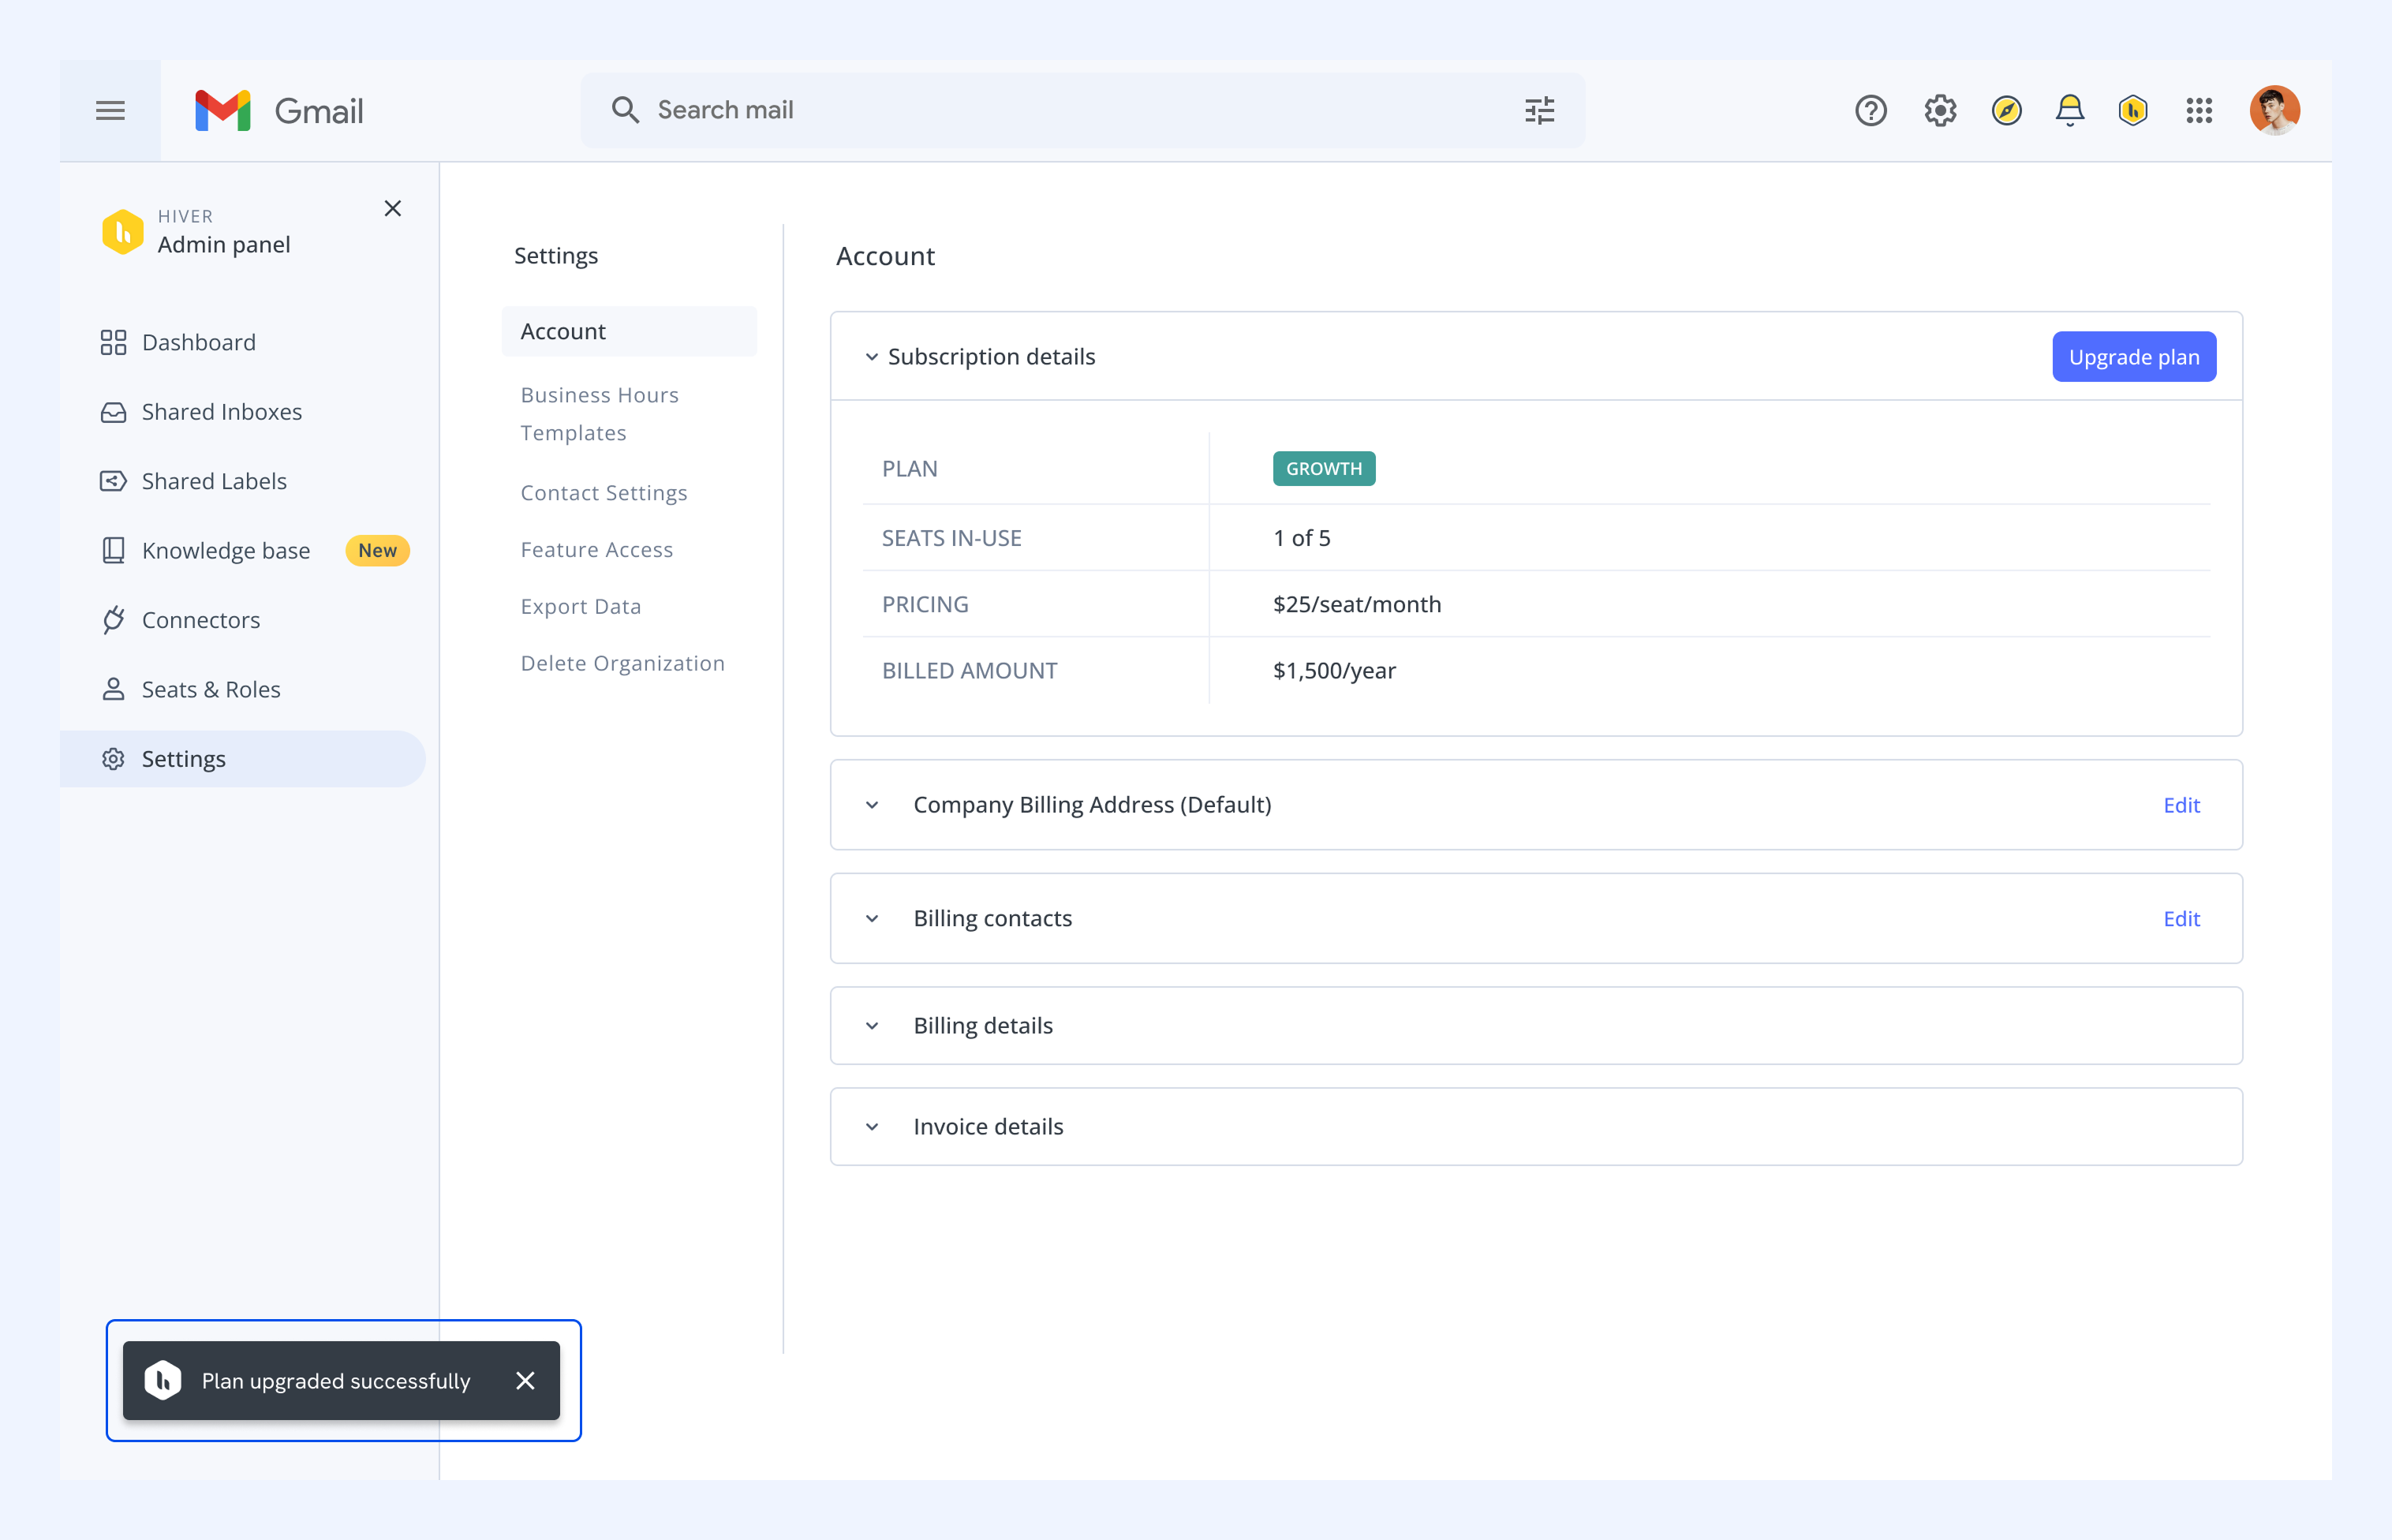Open Delete Organization settings
The height and width of the screenshot is (1540, 2392).
tap(622, 663)
